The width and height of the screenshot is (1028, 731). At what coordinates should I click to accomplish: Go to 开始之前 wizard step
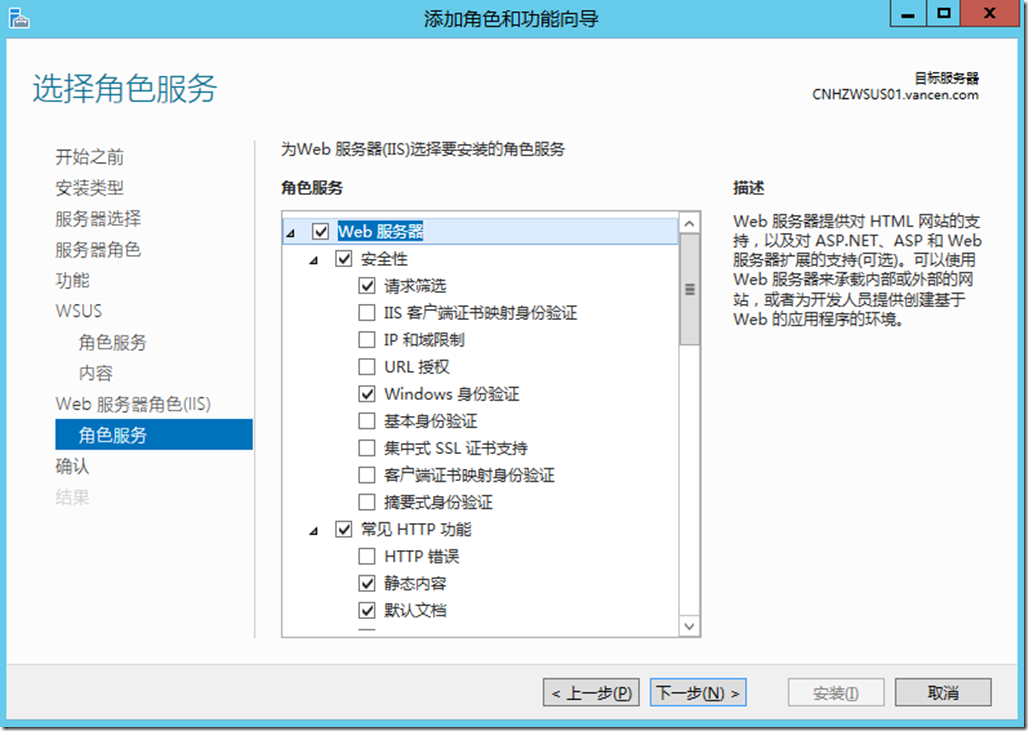point(90,157)
